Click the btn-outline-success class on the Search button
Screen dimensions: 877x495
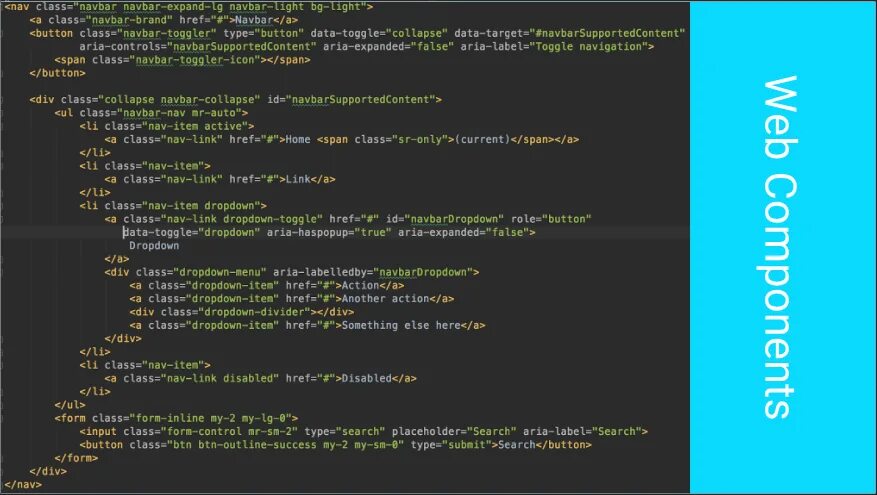[x=257, y=445]
